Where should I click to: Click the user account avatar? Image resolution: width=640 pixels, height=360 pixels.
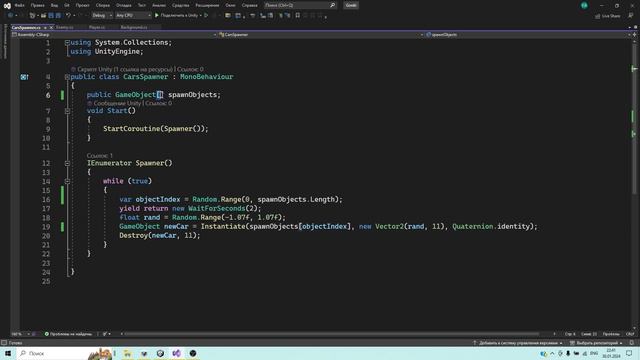584,5
